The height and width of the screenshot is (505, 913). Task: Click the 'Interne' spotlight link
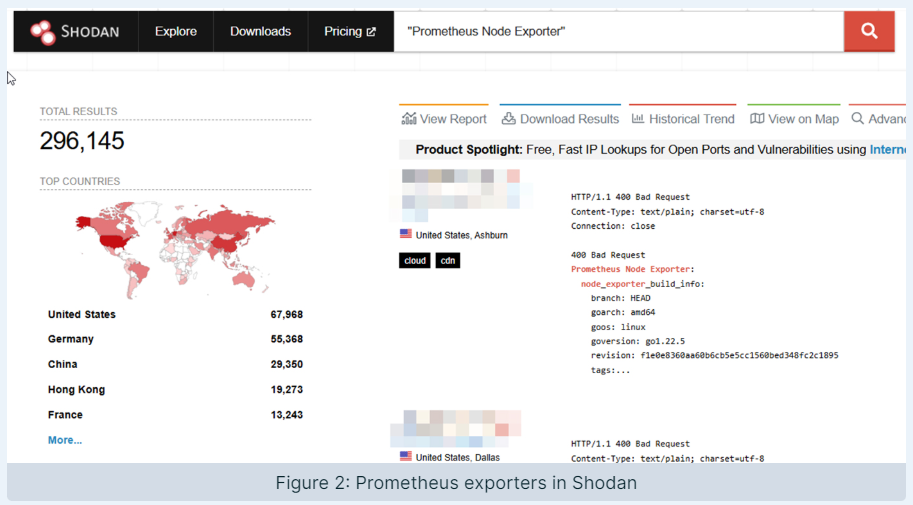click(888, 150)
